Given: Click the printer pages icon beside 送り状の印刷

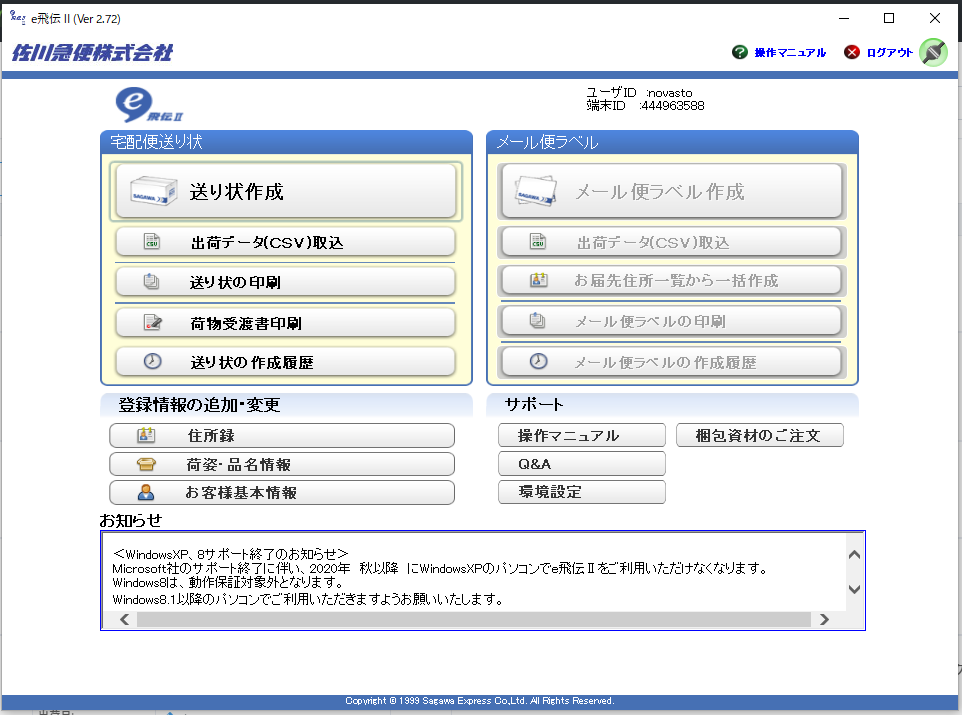Looking at the screenshot, I should [x=151, y=282].
